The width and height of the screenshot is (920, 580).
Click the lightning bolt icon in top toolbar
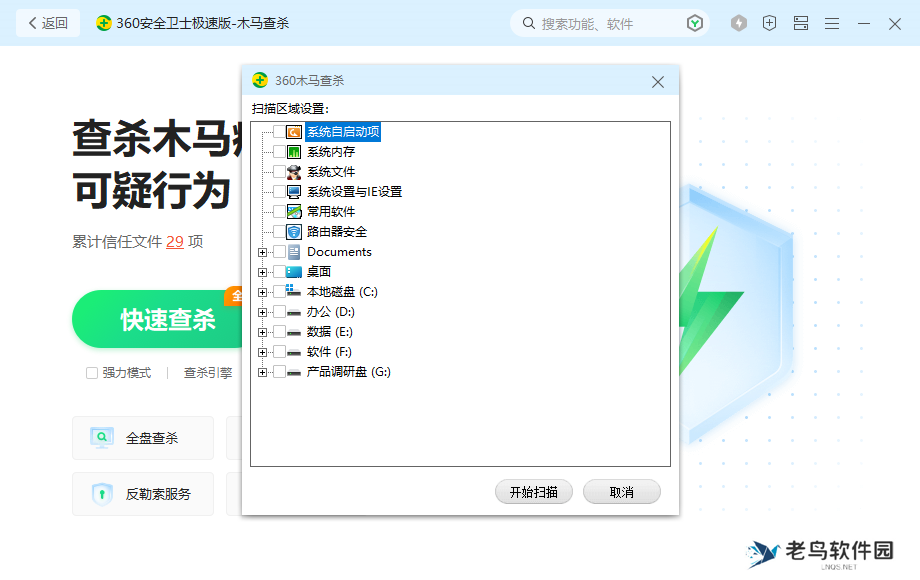click(x=739, y=23)
